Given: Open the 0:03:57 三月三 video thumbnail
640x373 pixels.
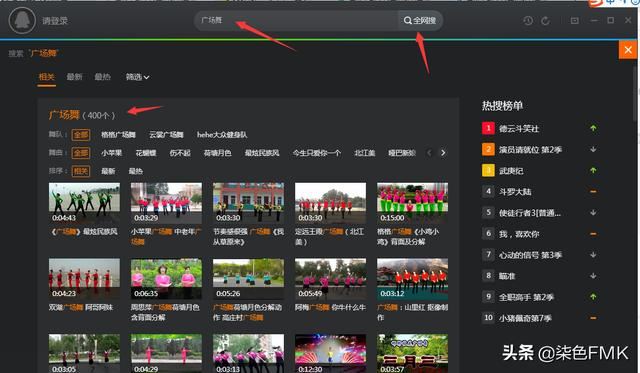Looking at the screenshot, I should click(x=413, y=353).
